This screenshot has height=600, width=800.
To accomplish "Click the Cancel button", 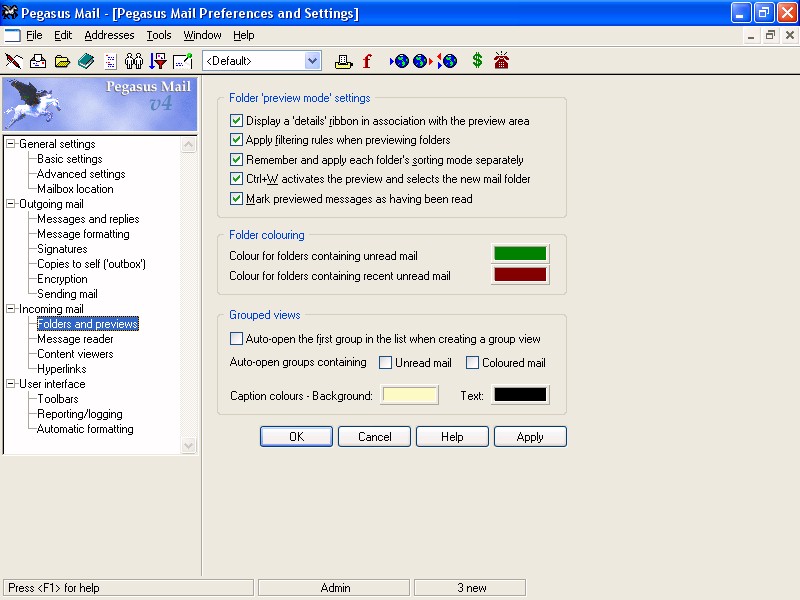I will 374,437.
